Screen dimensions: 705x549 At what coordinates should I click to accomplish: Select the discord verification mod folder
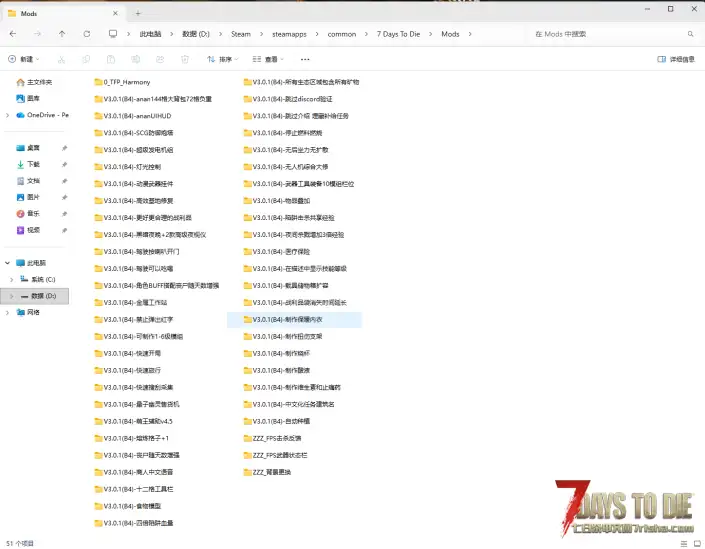click(x=288, y=99)
